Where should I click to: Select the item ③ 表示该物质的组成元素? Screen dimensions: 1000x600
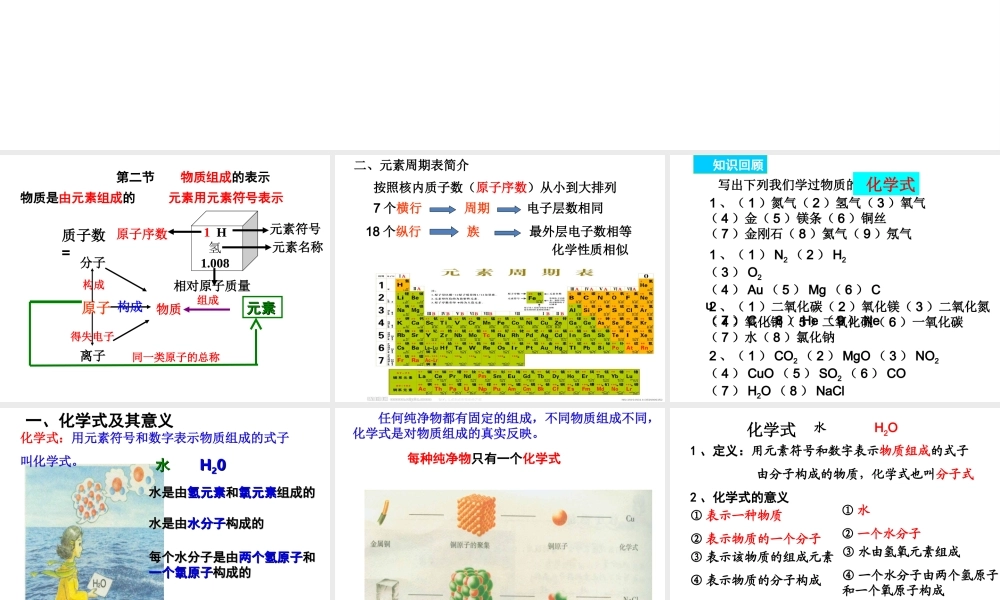(761, 557)
